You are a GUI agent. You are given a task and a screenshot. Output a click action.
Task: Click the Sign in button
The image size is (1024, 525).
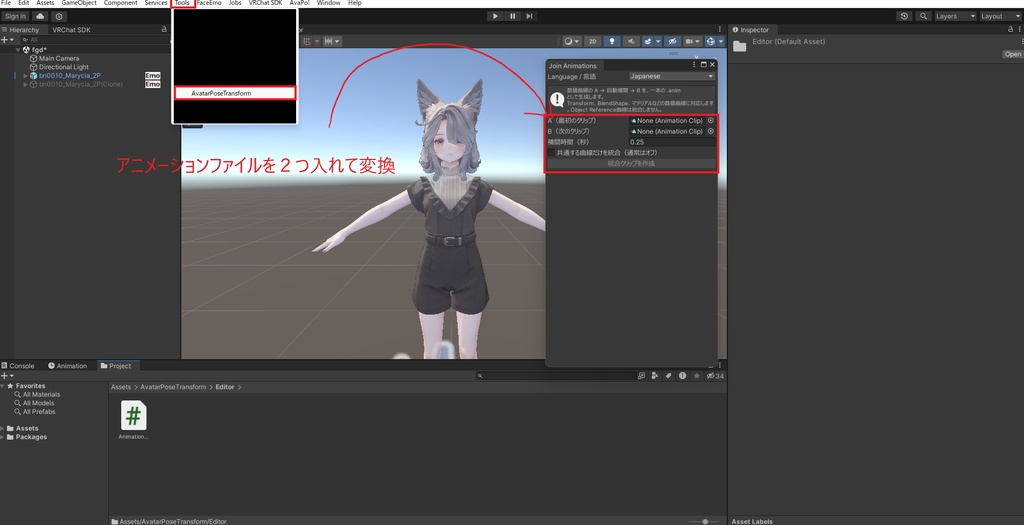[16, 16]
